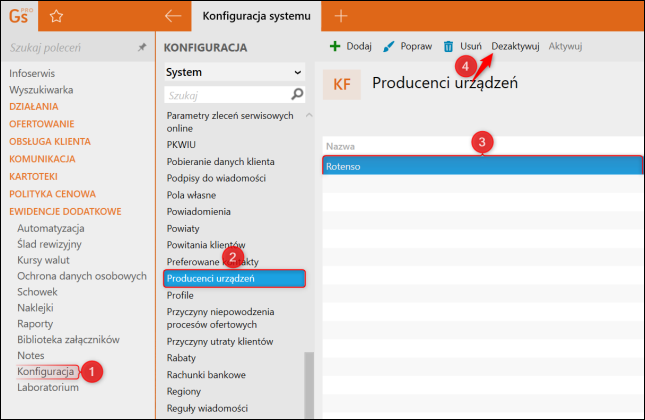Select Producenci urządzeń in configuration list
Image resolution: width=645 pixels, height=420 pixels.
(234, 278)
